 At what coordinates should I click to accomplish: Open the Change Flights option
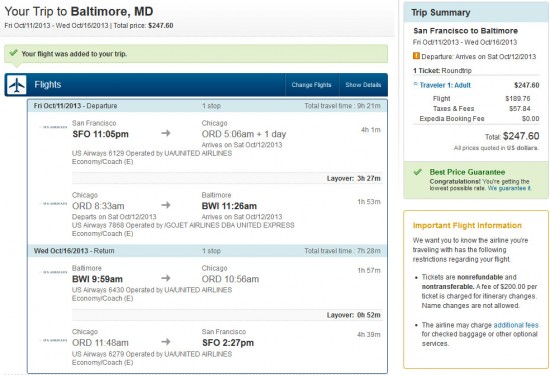click(311, 85)
